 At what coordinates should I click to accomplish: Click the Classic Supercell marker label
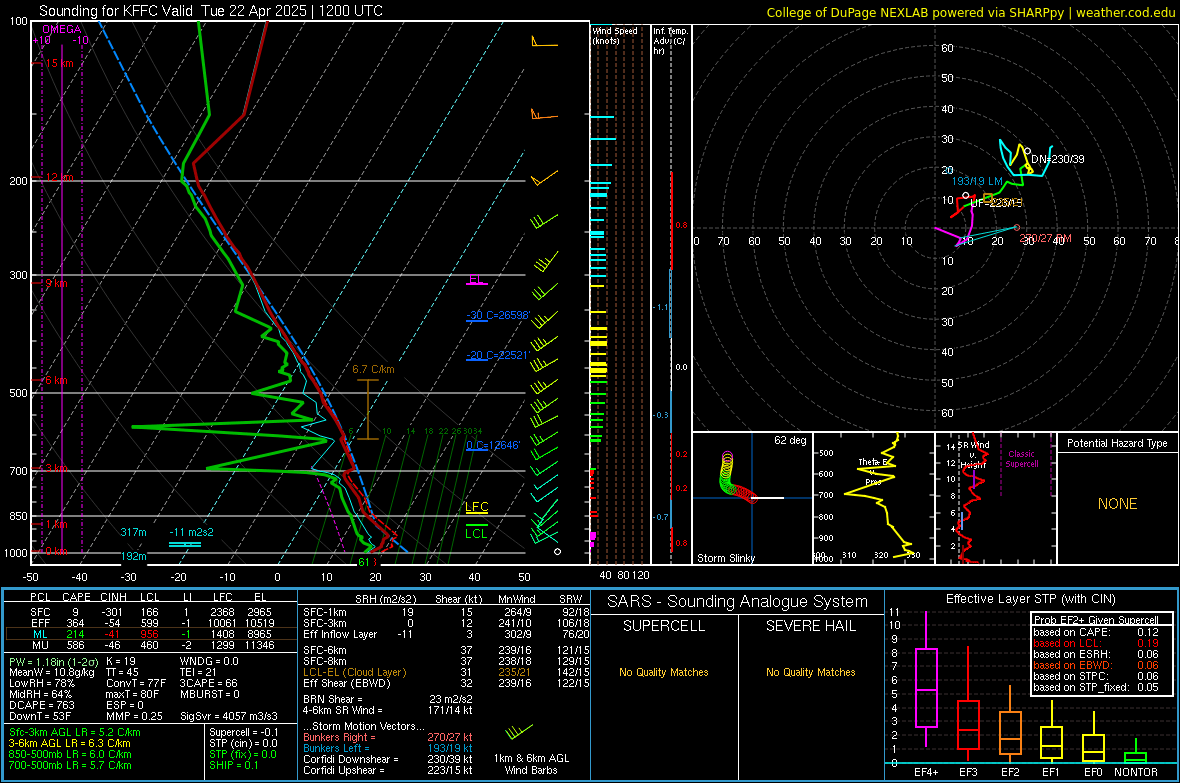pyautogui.click(x=1021, y=459)
